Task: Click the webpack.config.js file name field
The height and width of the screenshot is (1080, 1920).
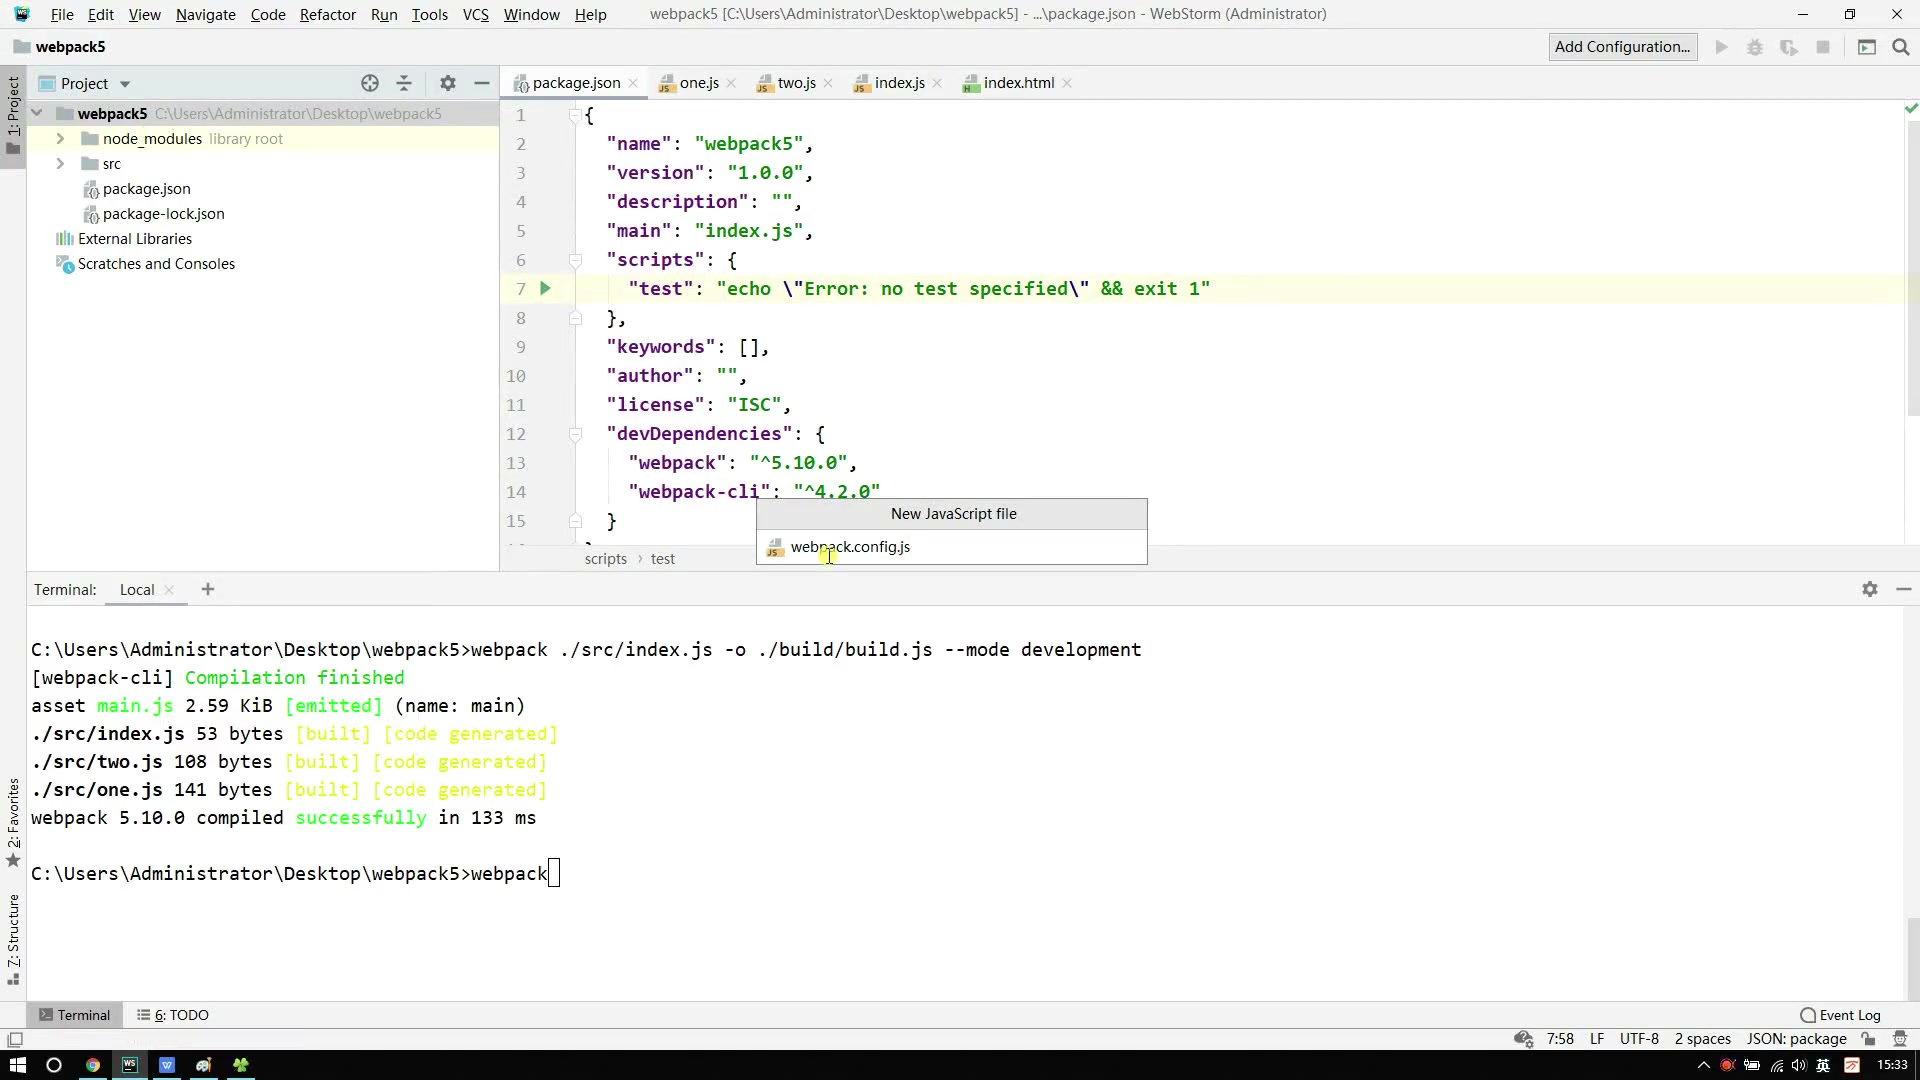Action: (951, 547)
